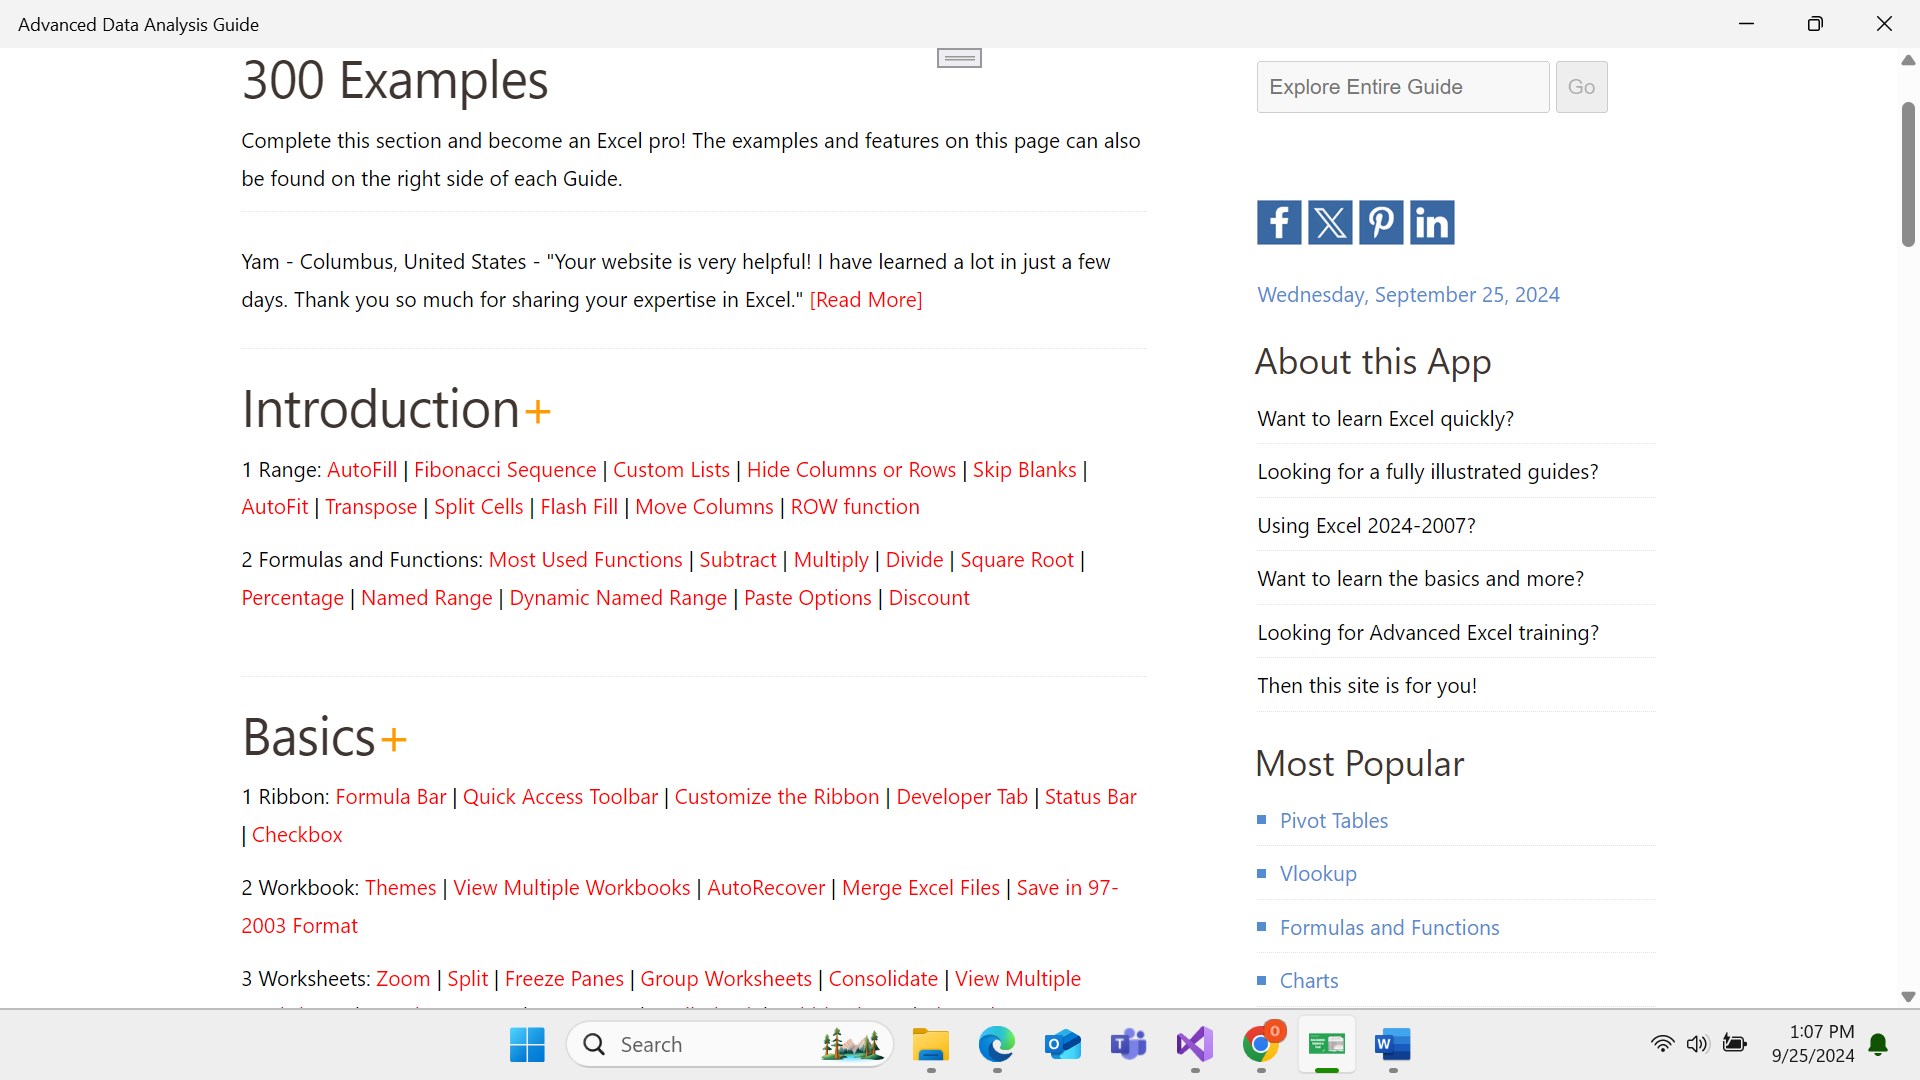Open Vlookup in Most Popular list
This screenshot has height=1080, width=1920.
click(1317, 874)
